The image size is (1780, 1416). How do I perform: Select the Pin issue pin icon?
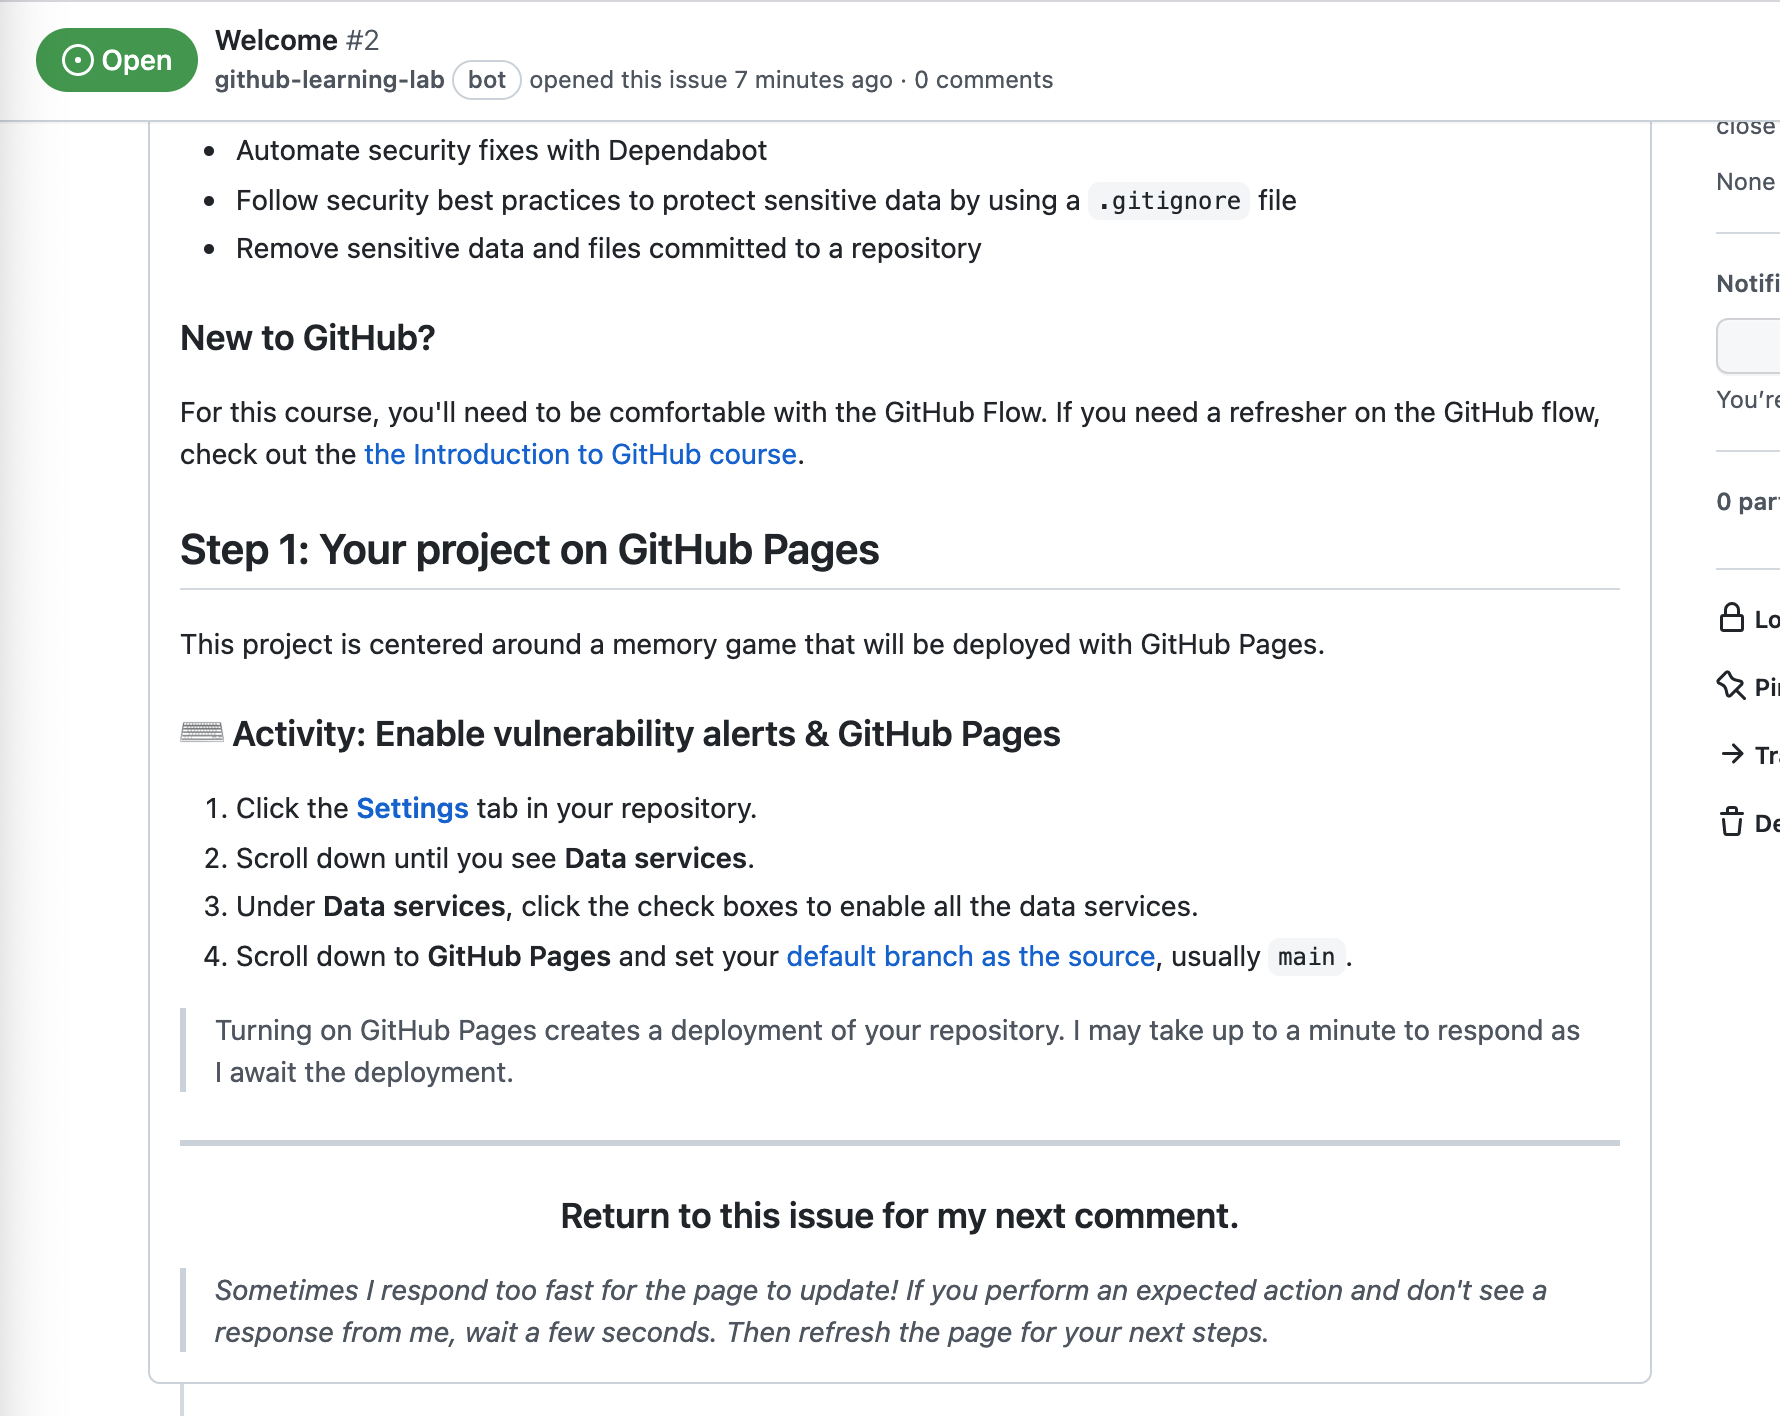point(1731,687)
